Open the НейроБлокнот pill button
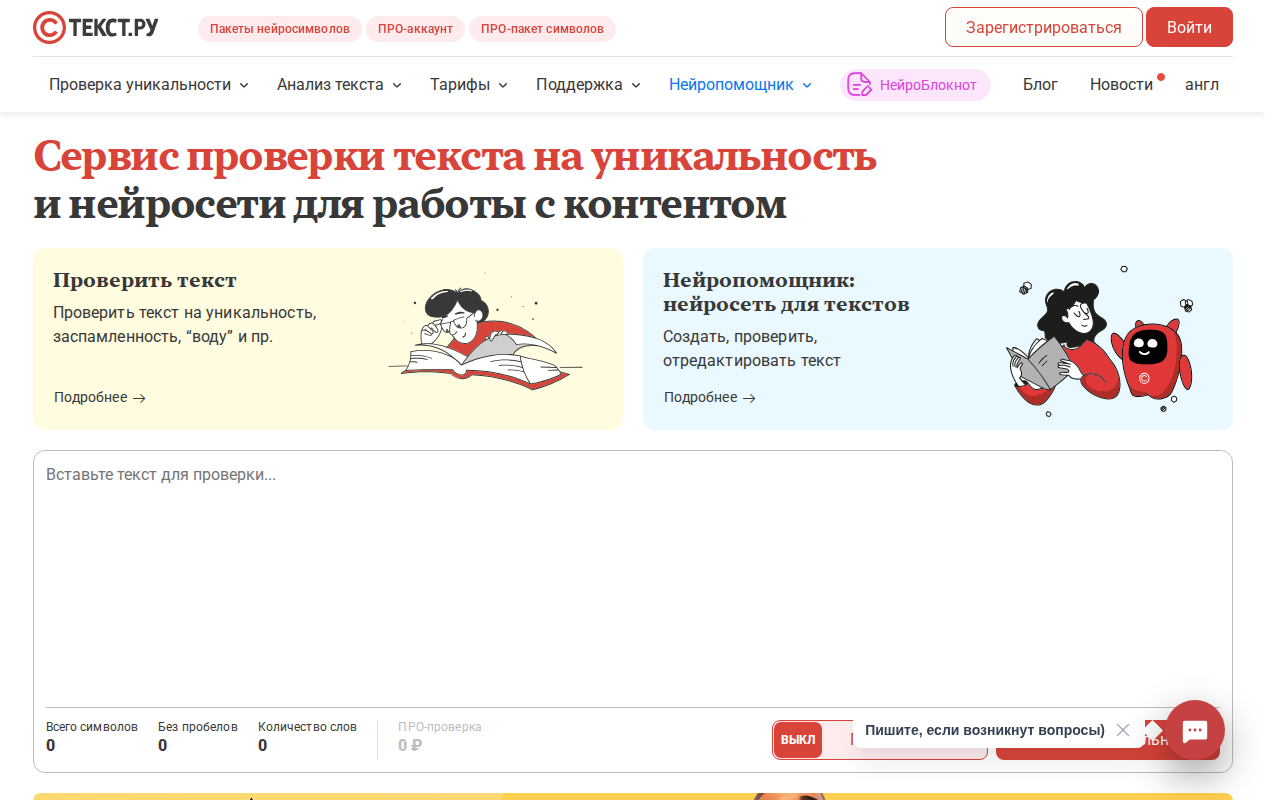The image size is (1280, 800). point(915,85)
